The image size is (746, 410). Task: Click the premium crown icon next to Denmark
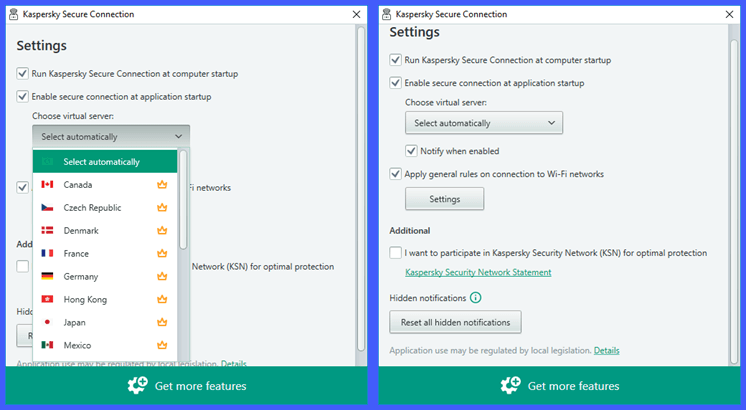[x=162, y=230]
